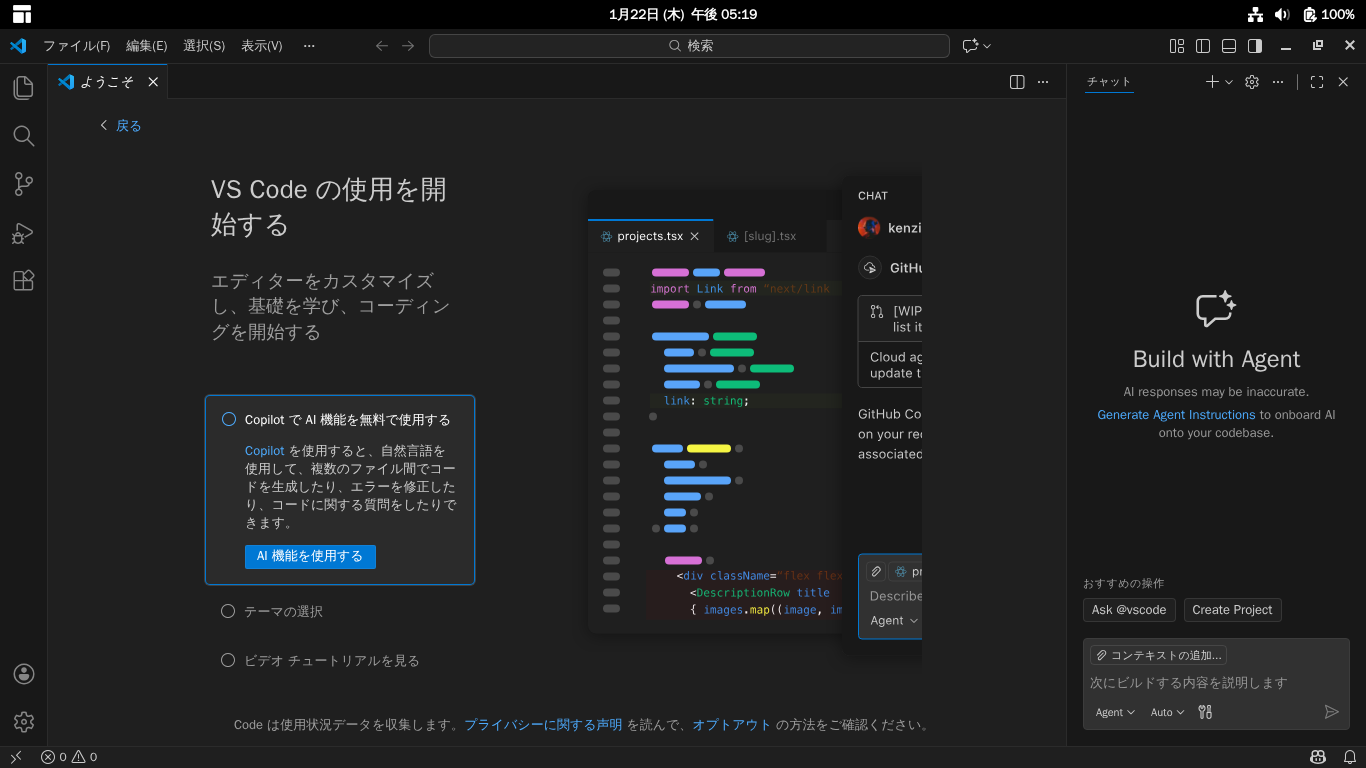
Task: Open Run and Debug view
Action: click(x=24, y=233)
